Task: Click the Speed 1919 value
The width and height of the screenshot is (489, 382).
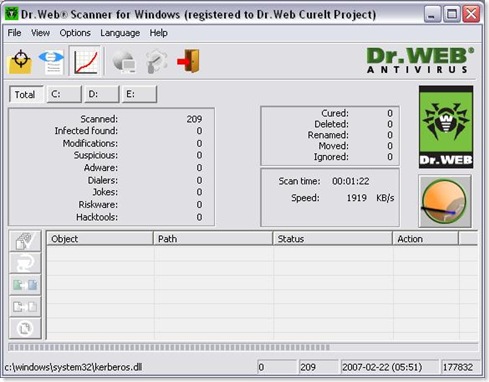Action: click(x=356, y=198)
